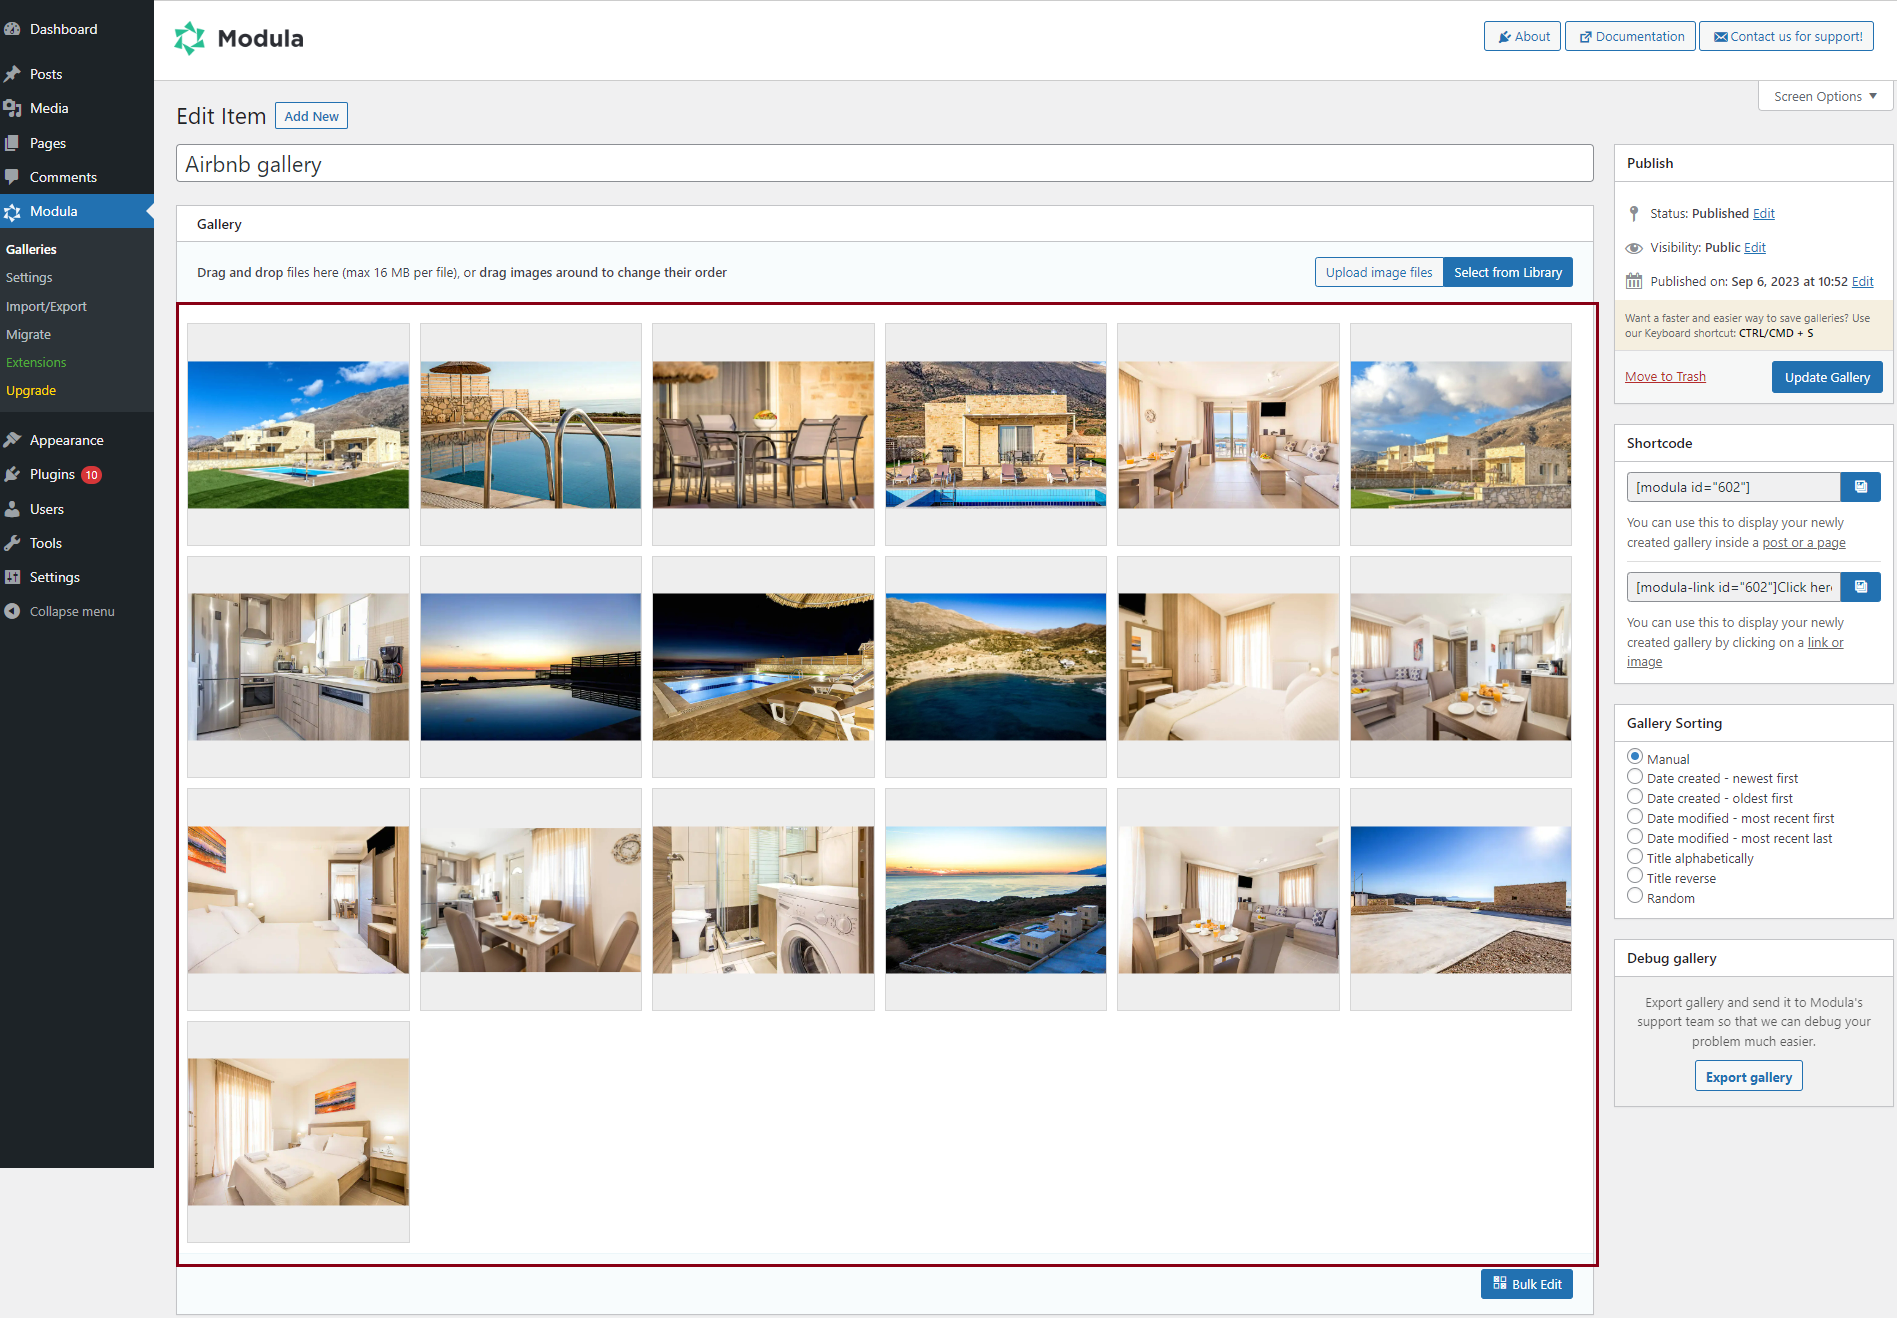Collapse the Debug gallery panel header
Viewport: 1897px width, 1318px height.
coord(1754,958)
